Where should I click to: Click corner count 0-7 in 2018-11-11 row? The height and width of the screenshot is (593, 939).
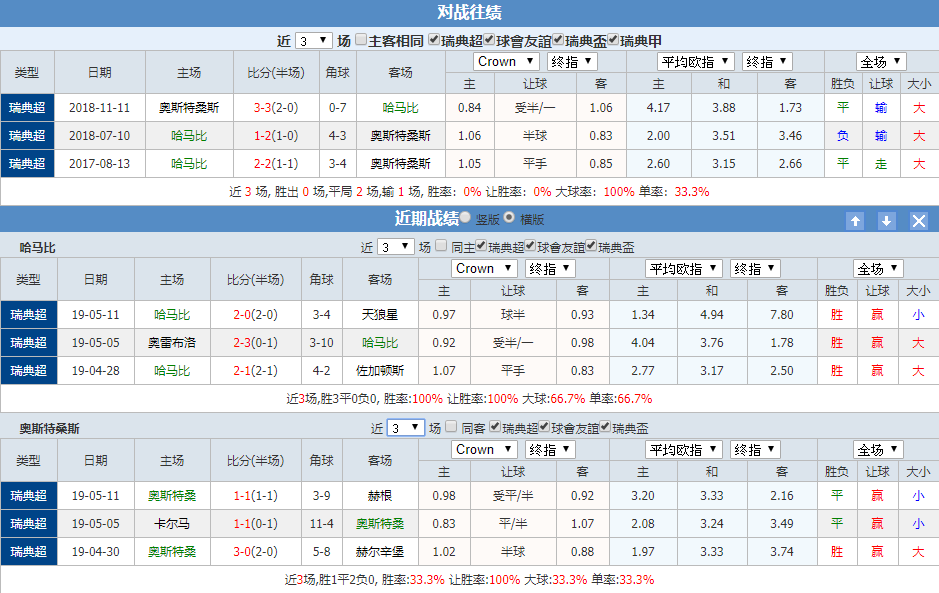pyautogui.click(x=338, y=108)
